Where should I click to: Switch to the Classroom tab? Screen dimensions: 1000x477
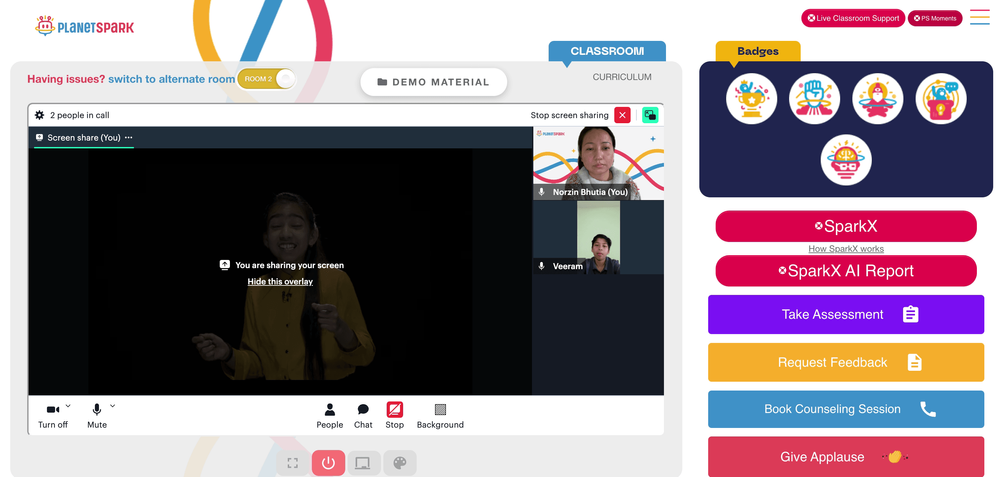coord(607,51)
